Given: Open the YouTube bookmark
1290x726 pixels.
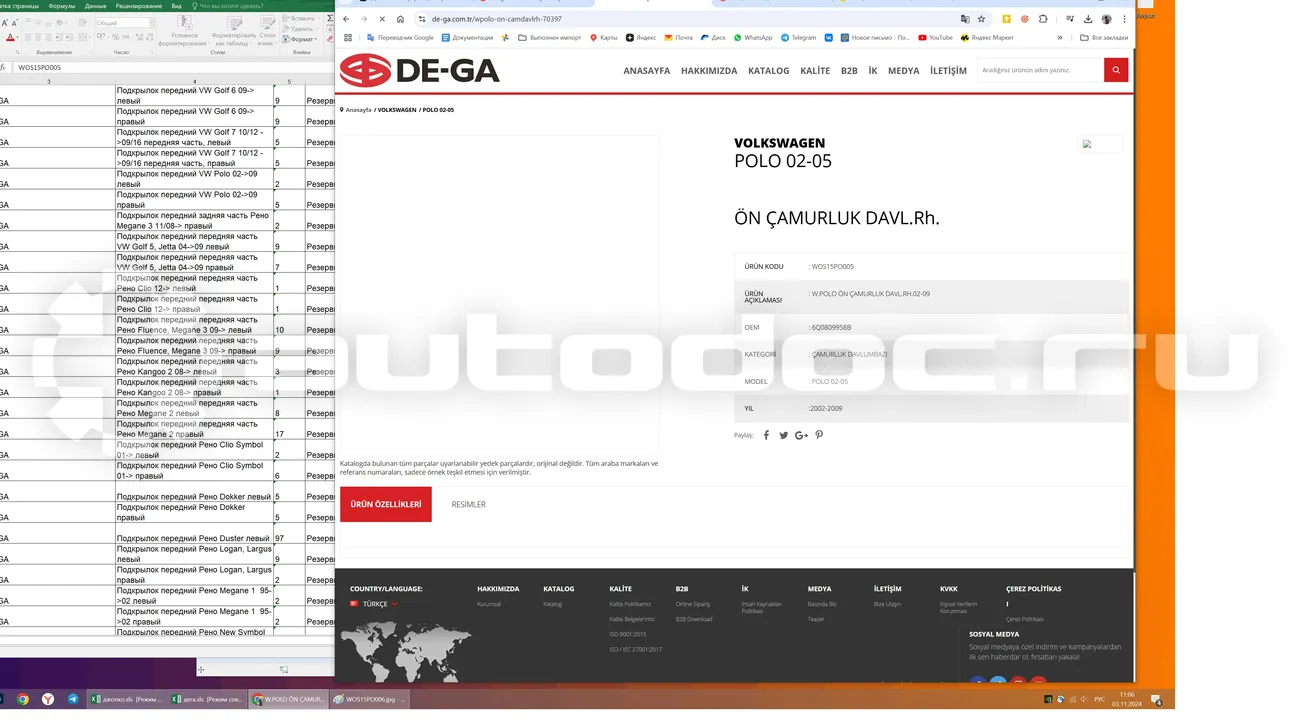Looking at the screenshot, I should (x=935, y=38).
